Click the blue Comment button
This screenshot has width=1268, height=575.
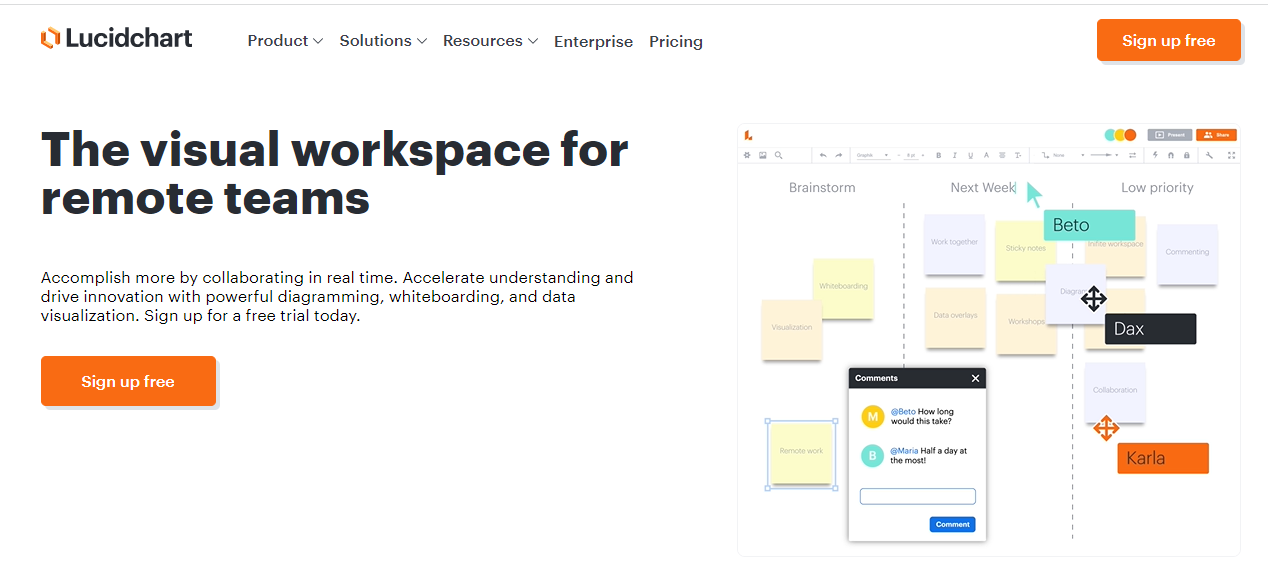pos(952,524)
